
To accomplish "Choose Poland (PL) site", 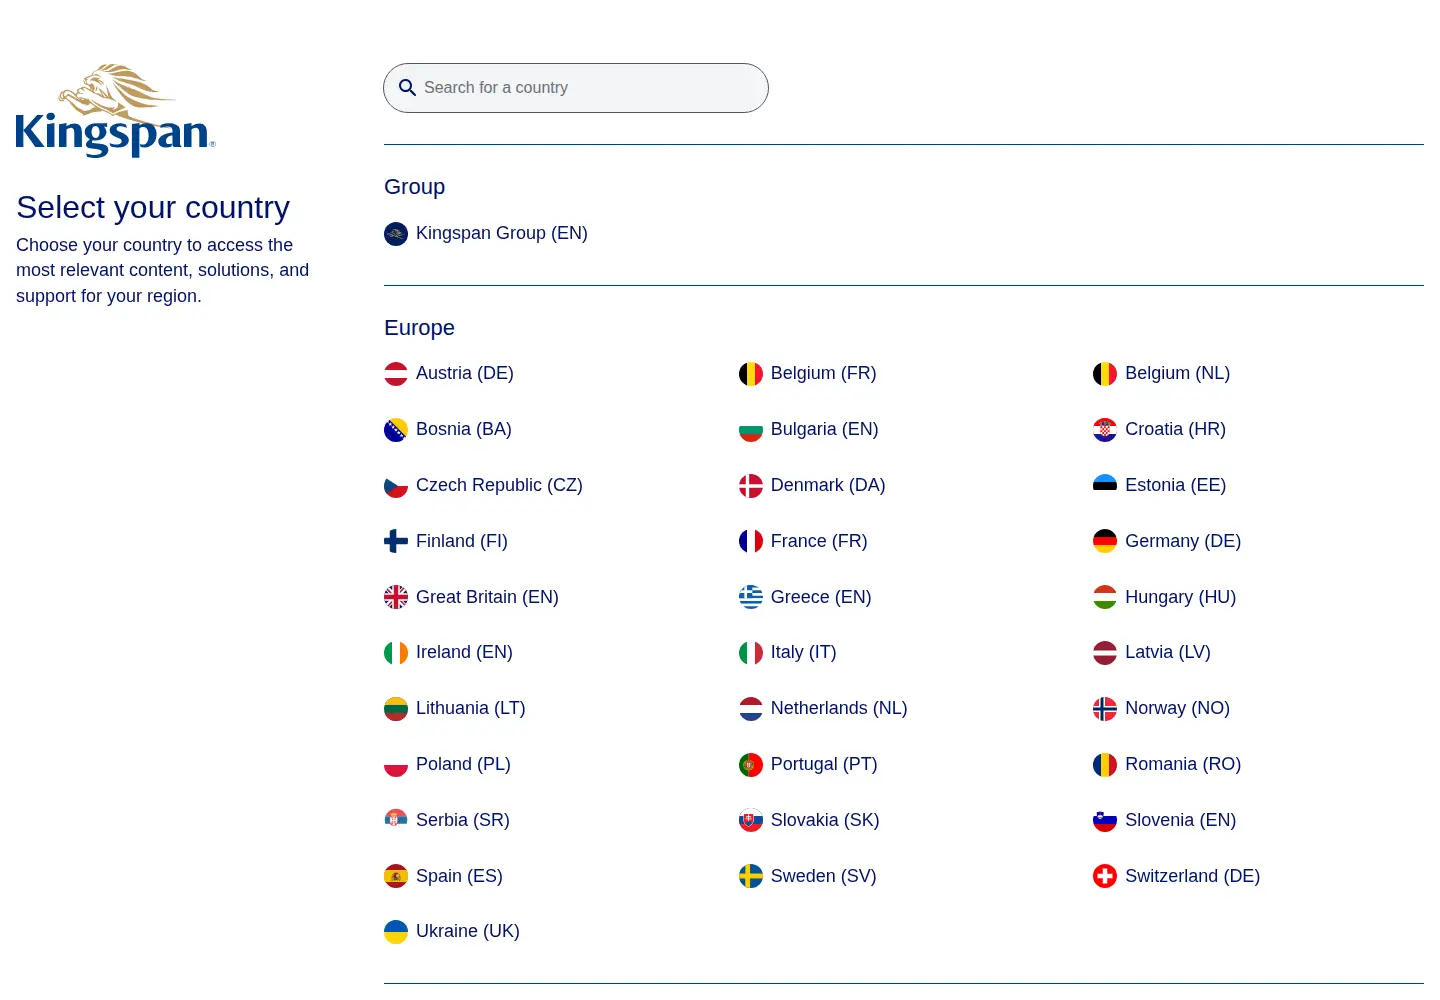I will (448, 764).
